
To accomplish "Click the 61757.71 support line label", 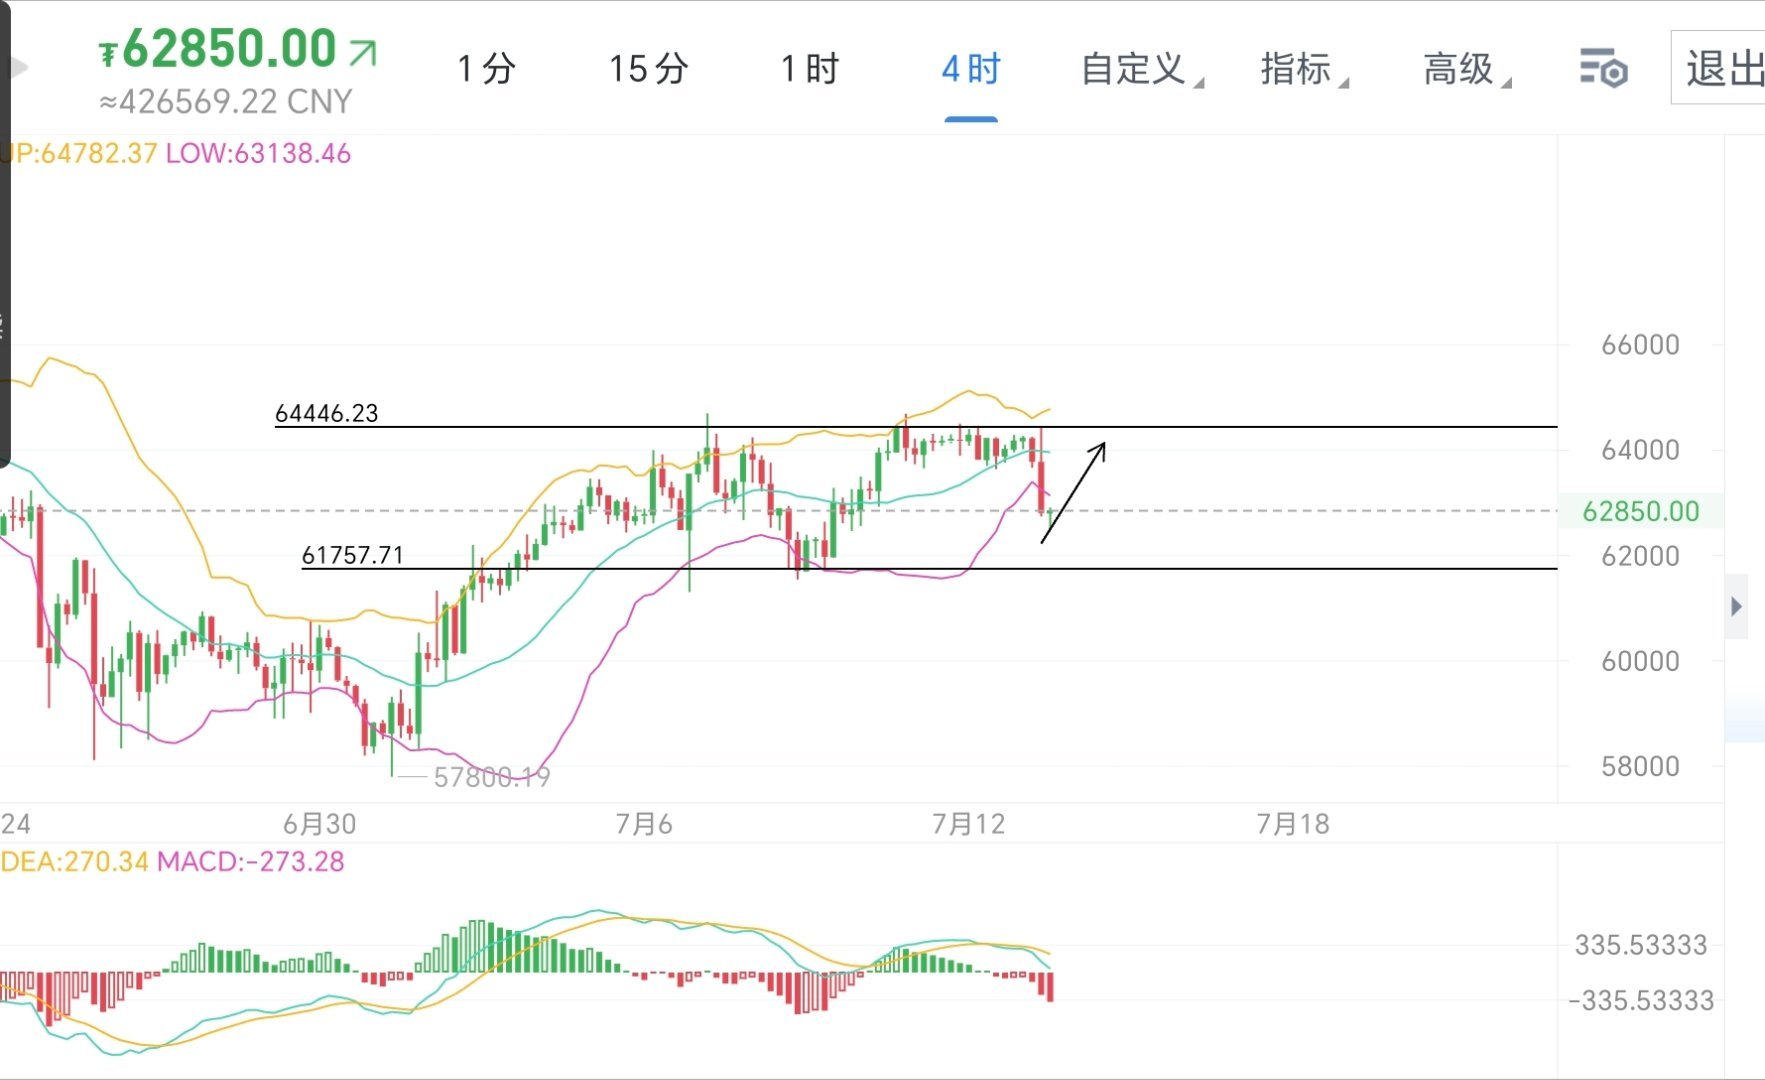I will click(x=352, y=555).
